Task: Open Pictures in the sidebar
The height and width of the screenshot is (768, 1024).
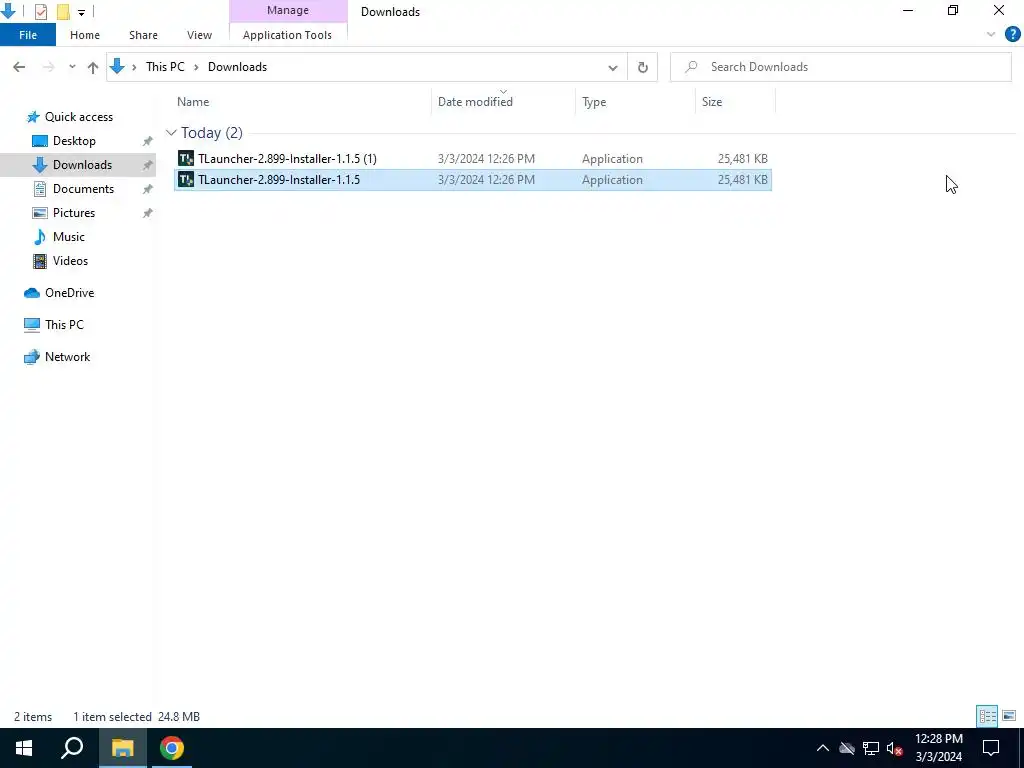Action: pyautogui.click(x=74, y=213)
